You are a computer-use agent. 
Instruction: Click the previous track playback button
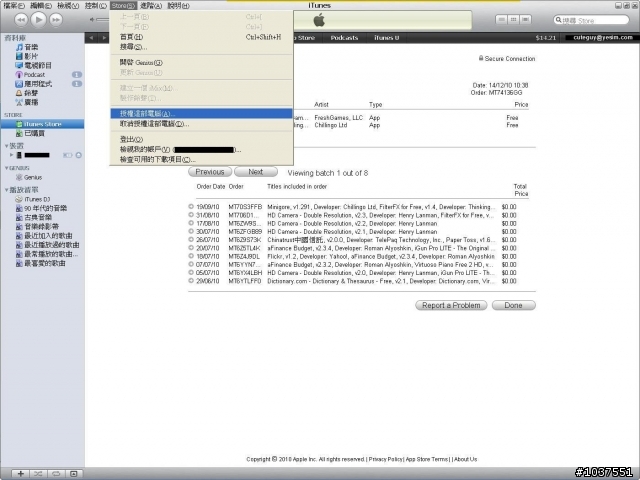click(x=21, y=20)
